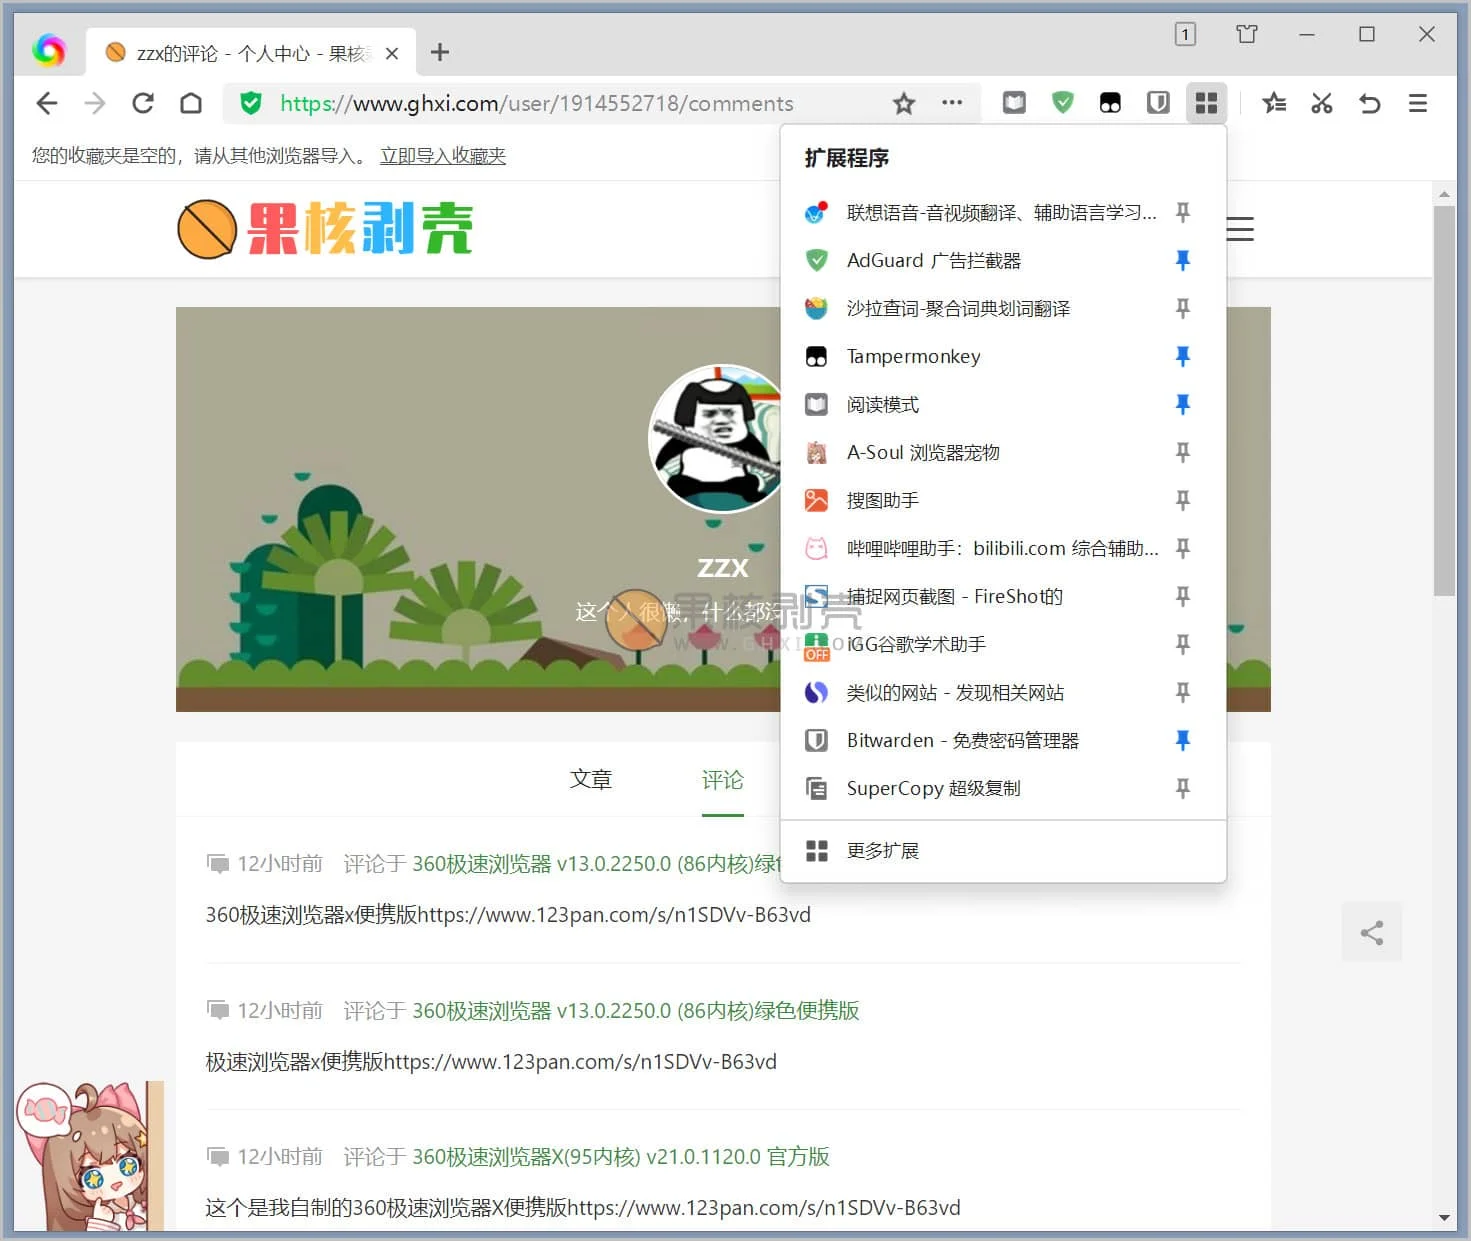
Task: Pin iGG谷歌学术助手 to toolbar
Action: point(1183,644)
